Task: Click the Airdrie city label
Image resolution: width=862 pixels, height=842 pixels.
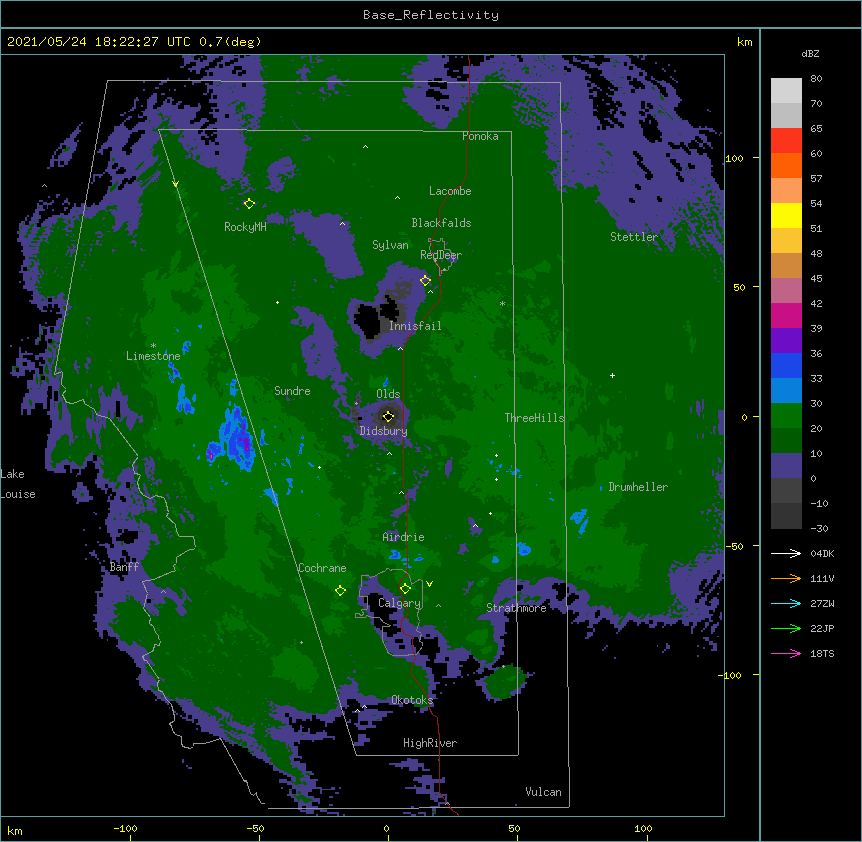Action: point(404,537)
